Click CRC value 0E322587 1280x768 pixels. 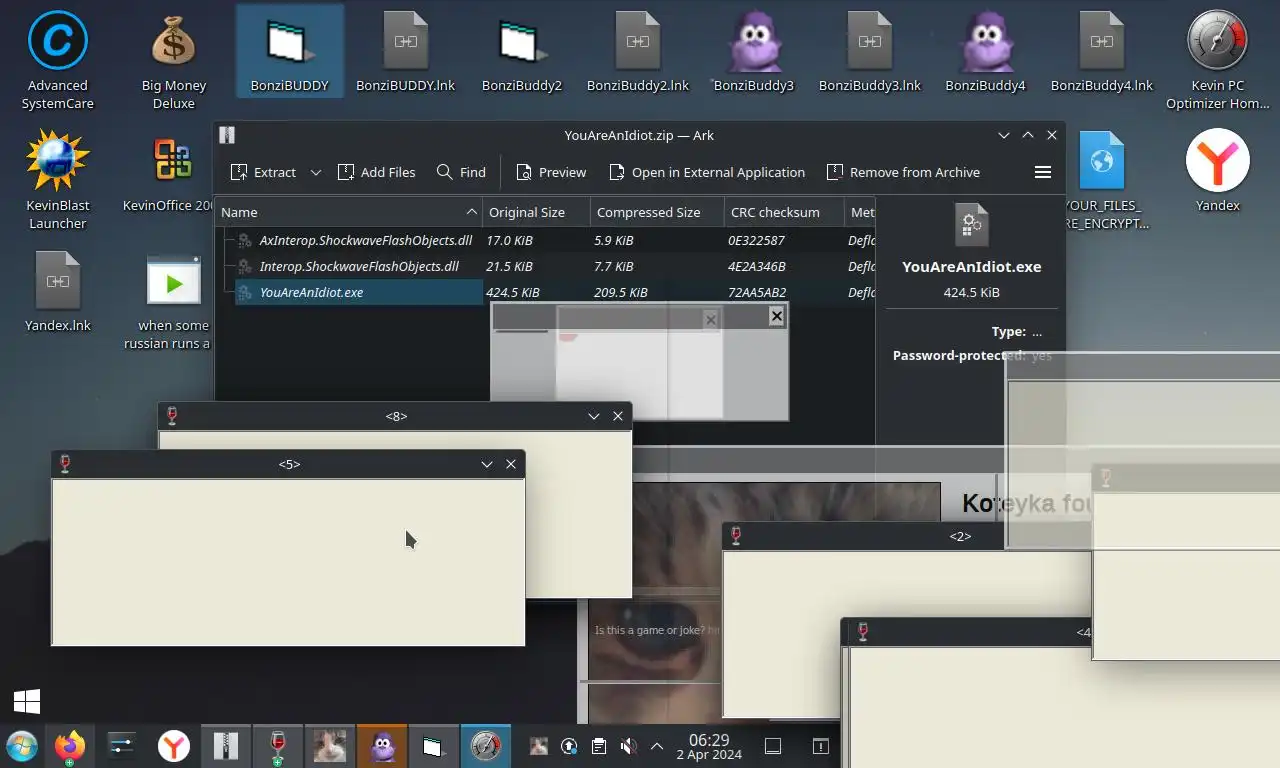pyautogui.click(x=757, y=240)
